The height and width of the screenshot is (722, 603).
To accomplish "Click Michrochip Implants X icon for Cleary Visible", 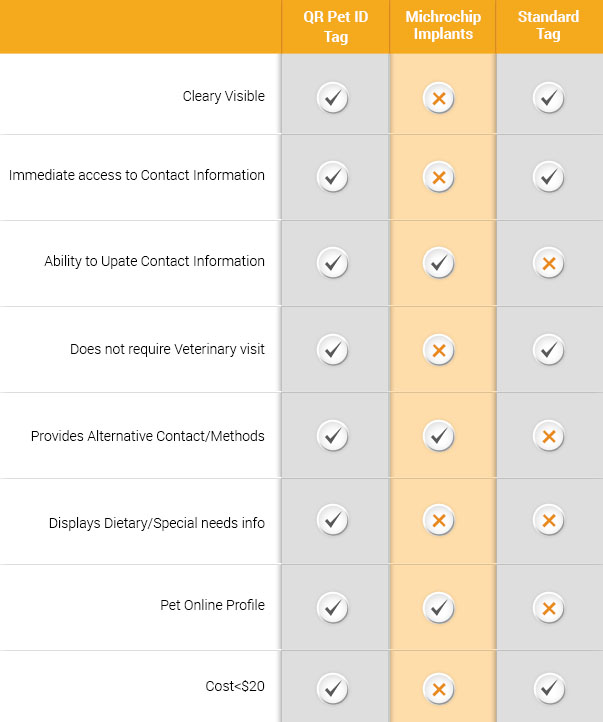I will (x=438, y=98).
